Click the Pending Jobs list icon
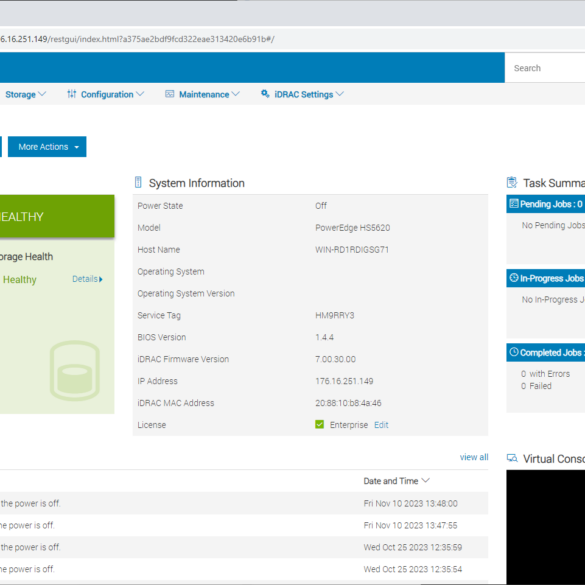585x585 pixels. [x=514, y=204]
